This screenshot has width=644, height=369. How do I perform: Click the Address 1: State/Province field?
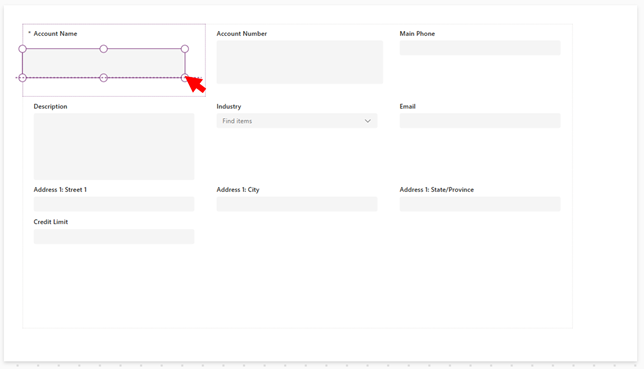[x=480, y=204]
